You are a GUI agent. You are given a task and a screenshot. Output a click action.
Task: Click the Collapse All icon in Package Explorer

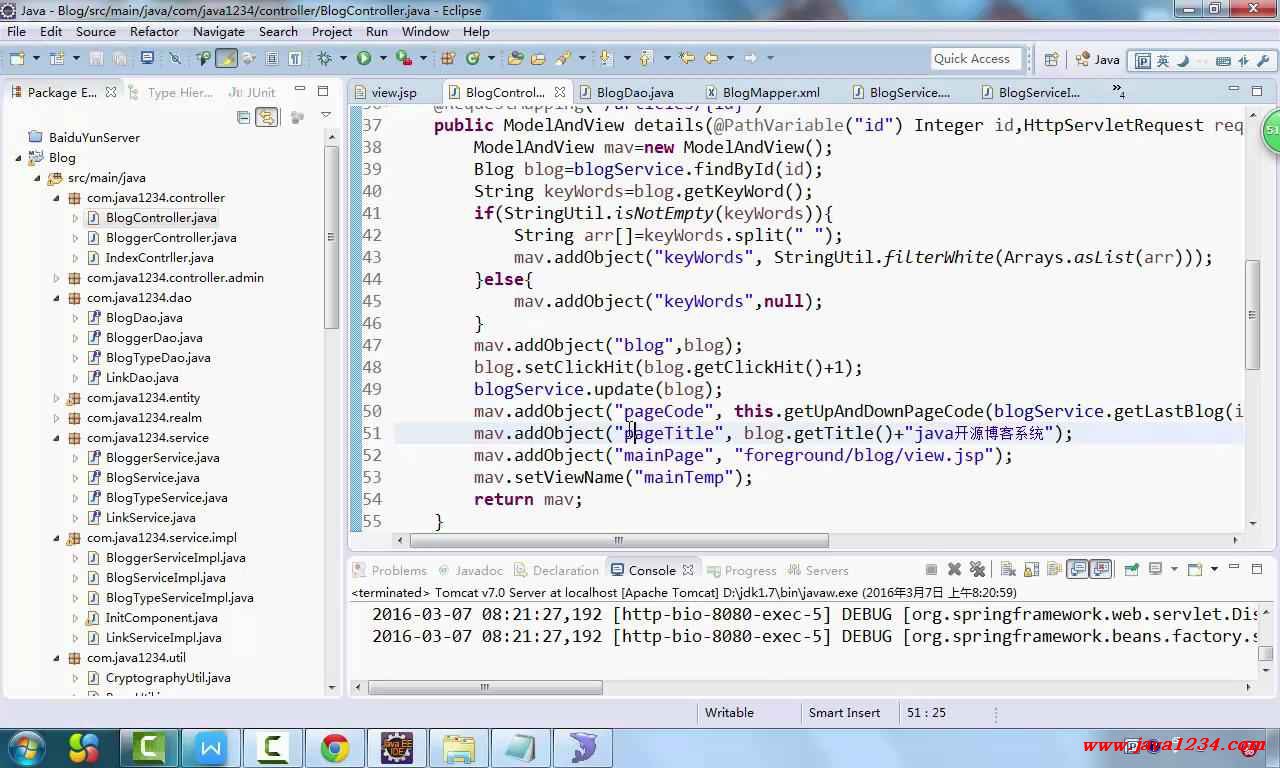click(x=243, y=117)
